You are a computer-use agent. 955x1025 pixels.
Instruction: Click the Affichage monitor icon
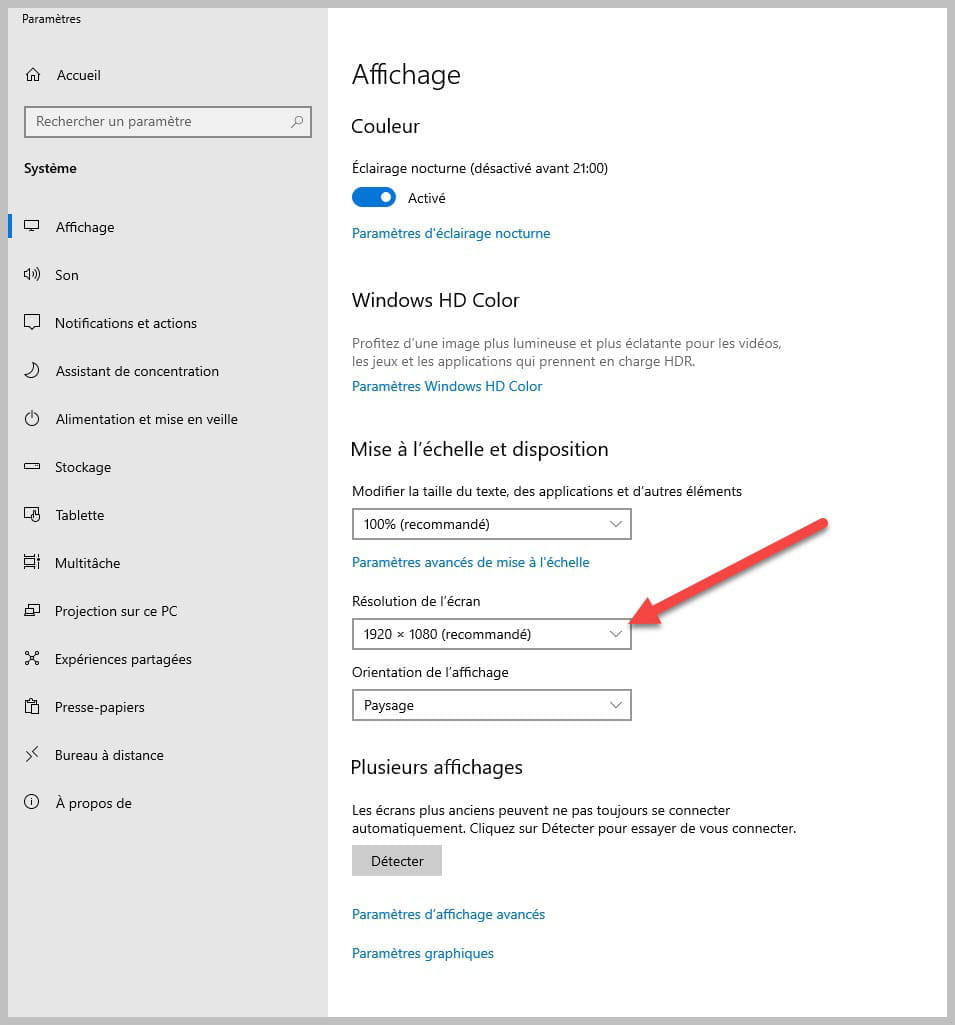tap(31, 226)
